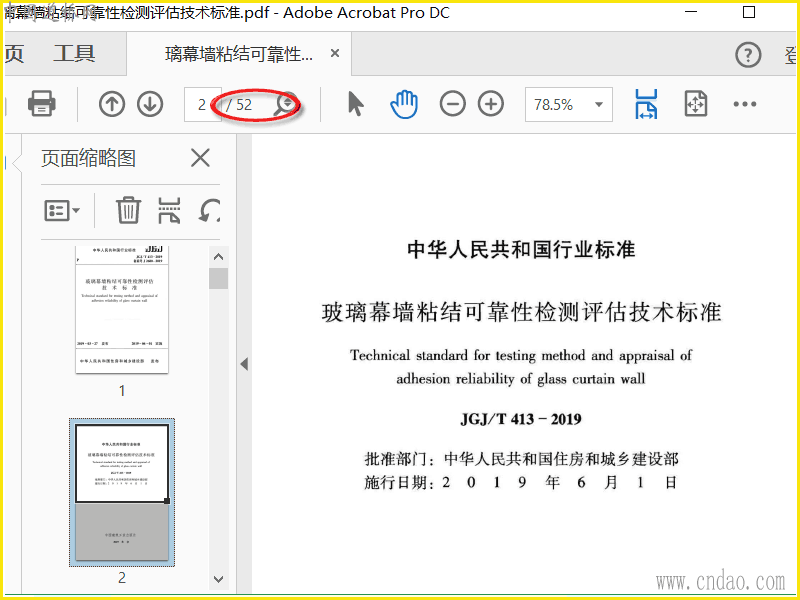Zoom out with the minus button
800x600 pixels.
(x=453, y=104)
